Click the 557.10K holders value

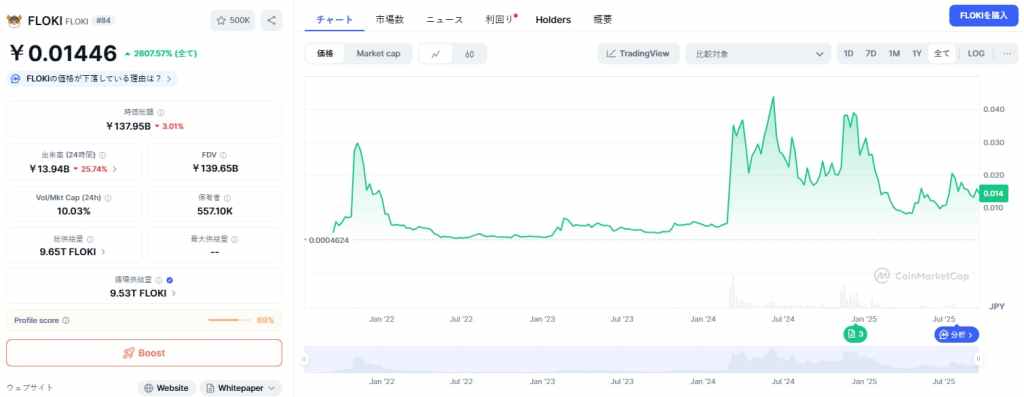(215, 211)
